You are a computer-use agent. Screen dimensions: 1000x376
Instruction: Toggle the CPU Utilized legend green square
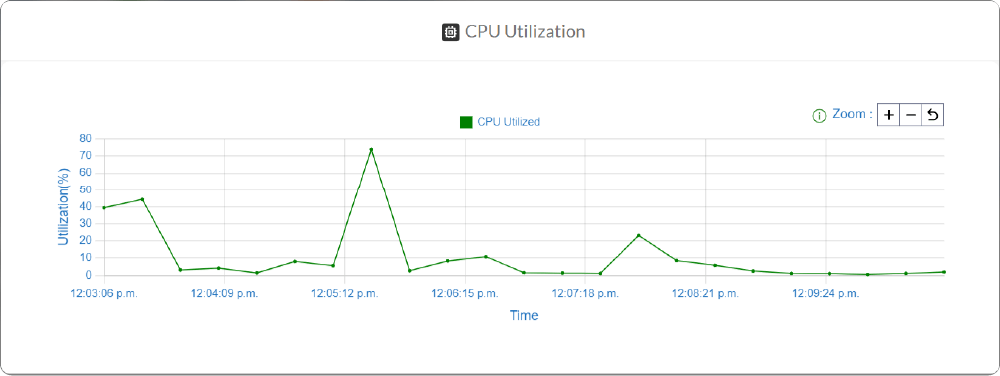coord(466,122)
